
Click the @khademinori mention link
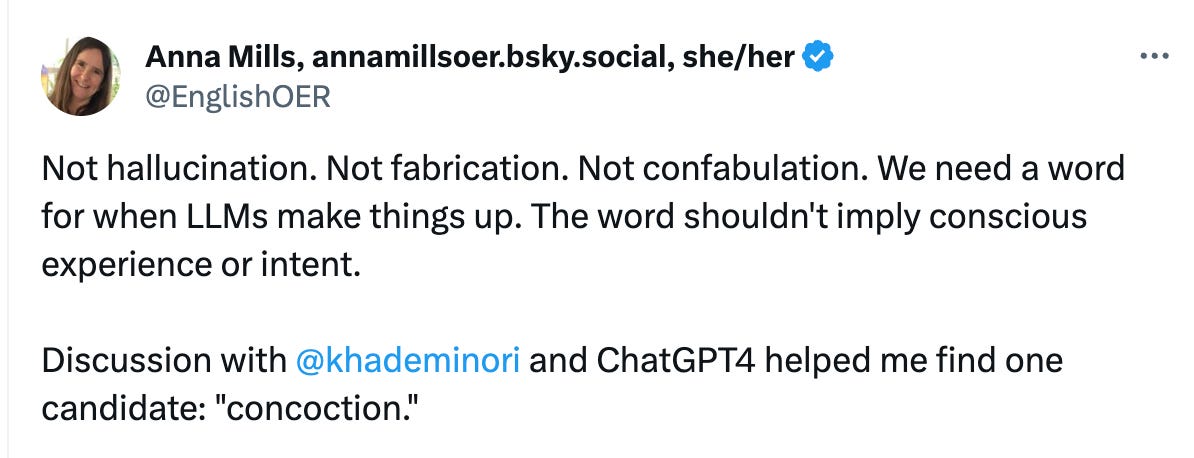tap(408, 359)
